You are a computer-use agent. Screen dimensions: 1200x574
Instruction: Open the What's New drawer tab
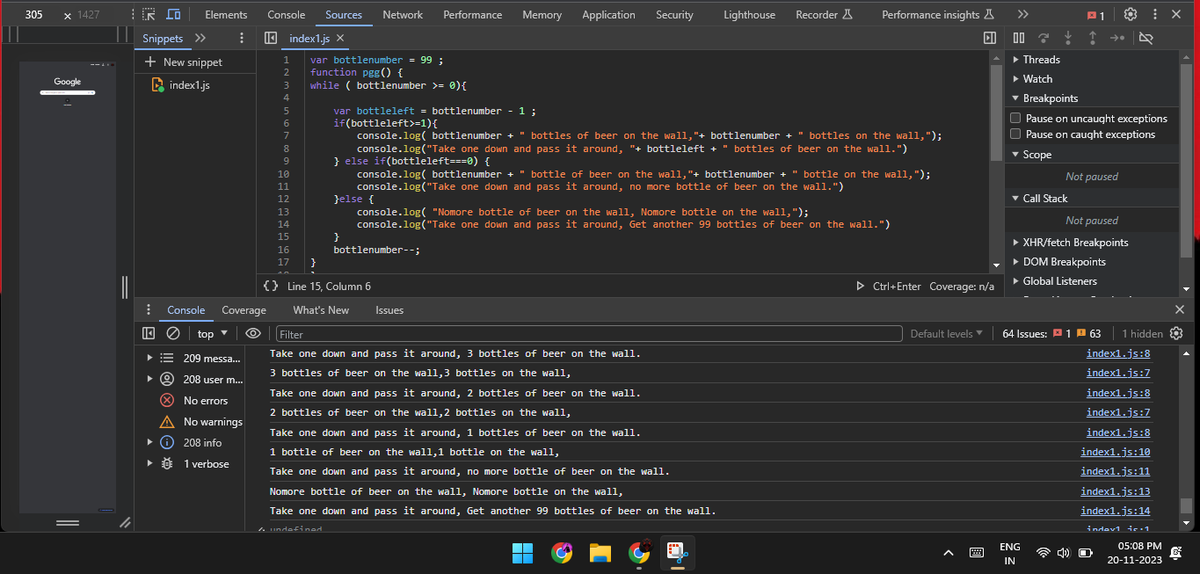coord(321,310)
